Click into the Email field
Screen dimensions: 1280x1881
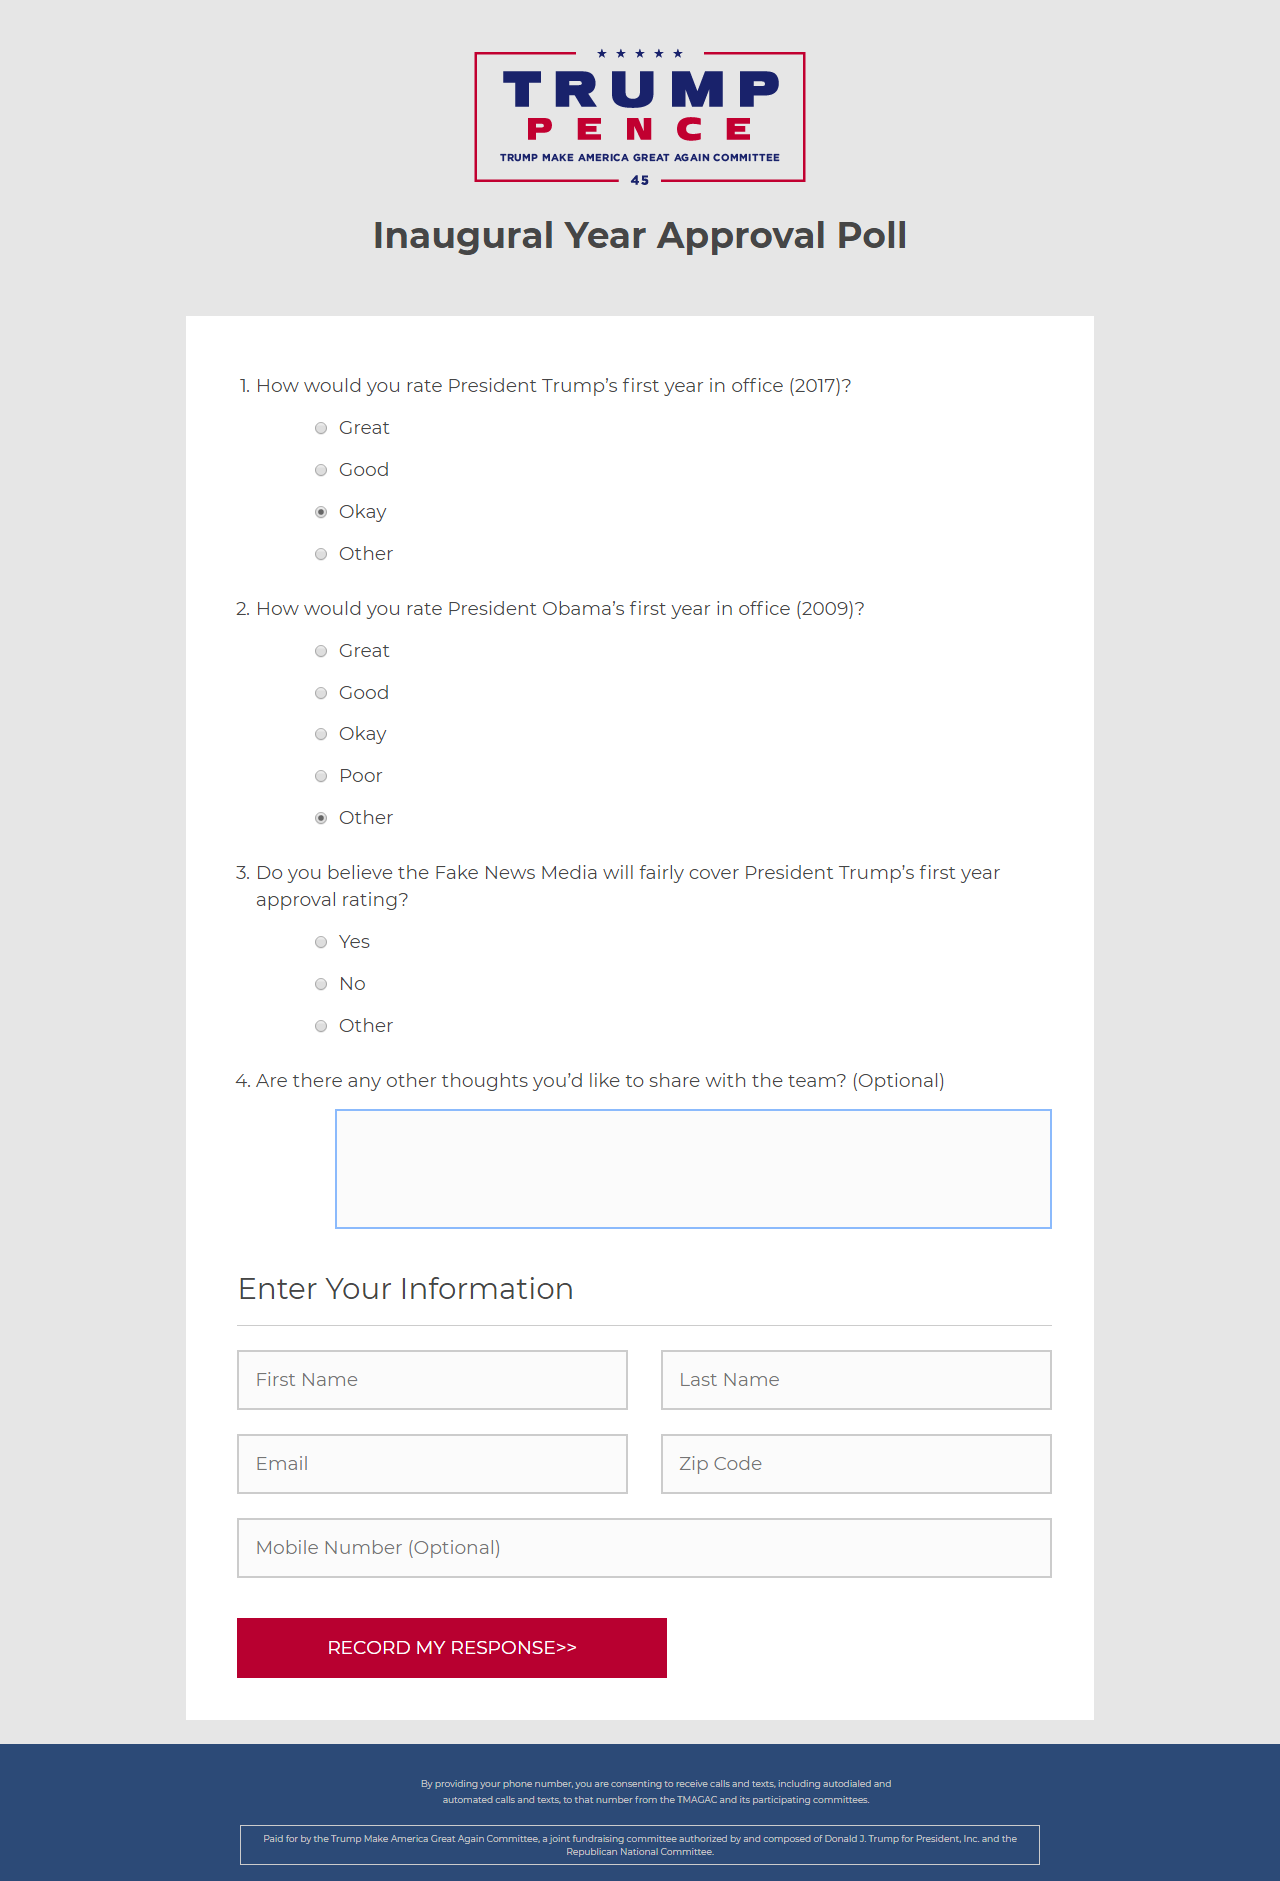(x=432, y=1464)
